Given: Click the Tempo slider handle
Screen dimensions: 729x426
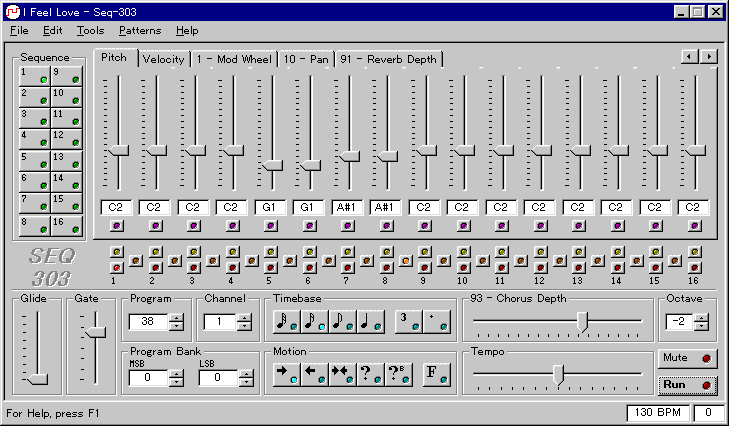Looking at the screenshot, I should (x=558, y=375).
